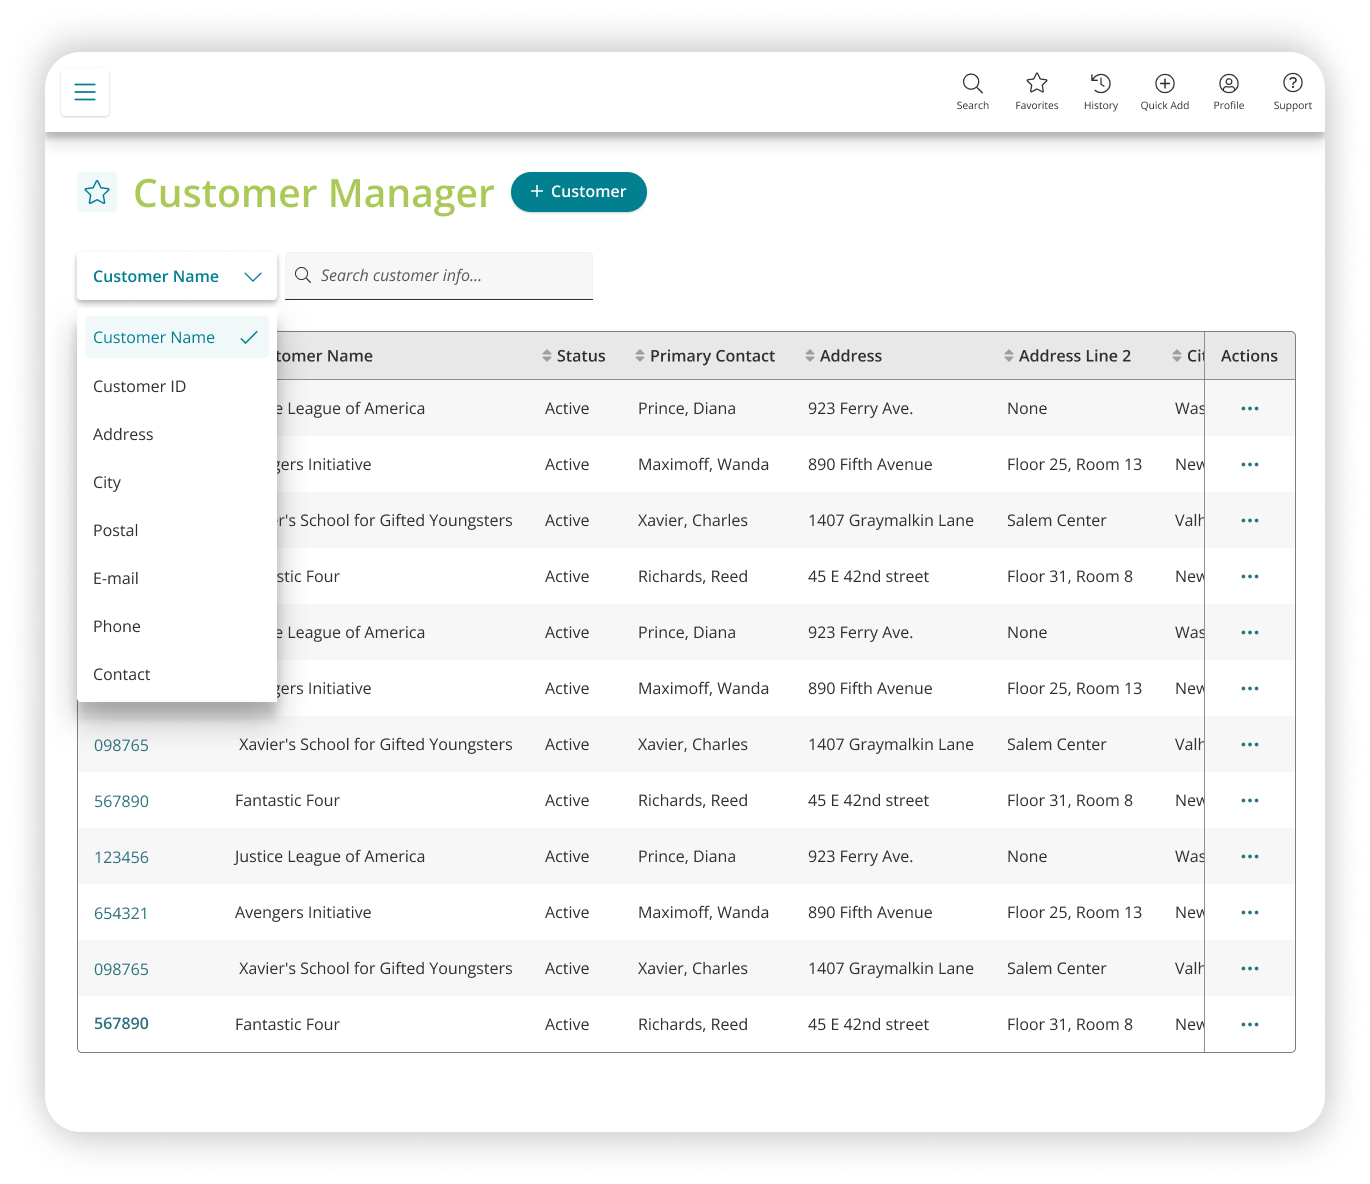The image size is (1370, 1184).
Task: Select E-mail from the filter options
Action: pyautogui.click(x=116, y=578)
